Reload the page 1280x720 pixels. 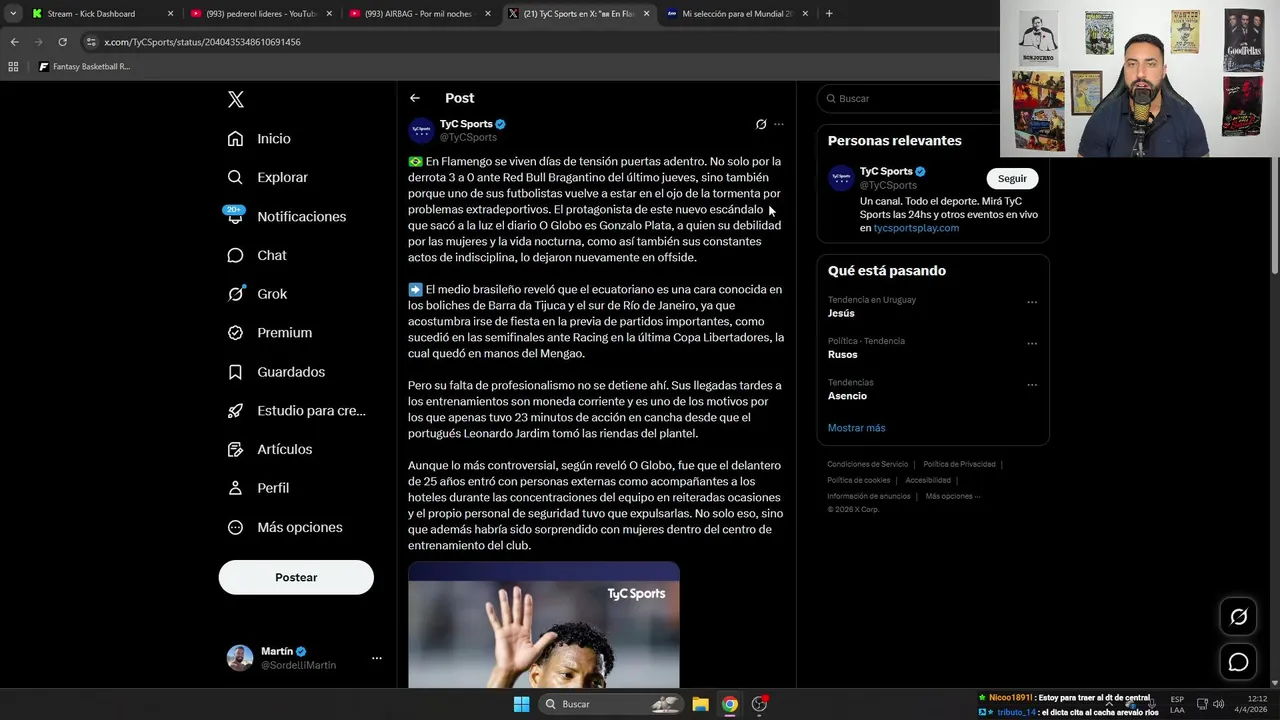tap(62, 42)
